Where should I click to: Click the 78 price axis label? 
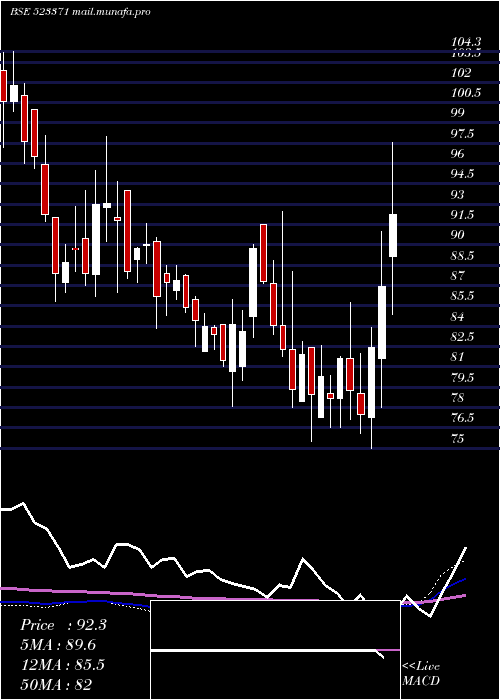click(458, 397)
